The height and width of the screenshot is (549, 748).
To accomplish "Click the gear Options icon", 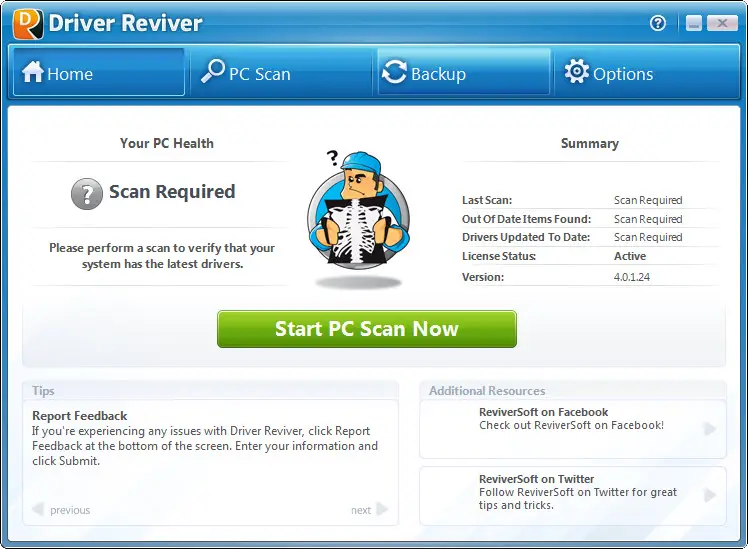I will pyautogui.click(x=577, y=72).
